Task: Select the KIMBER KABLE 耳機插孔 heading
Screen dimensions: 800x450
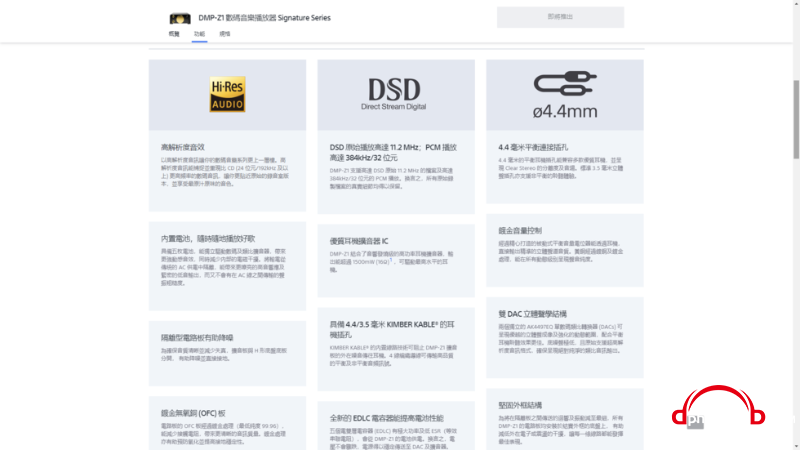Action: coord(392,329)
